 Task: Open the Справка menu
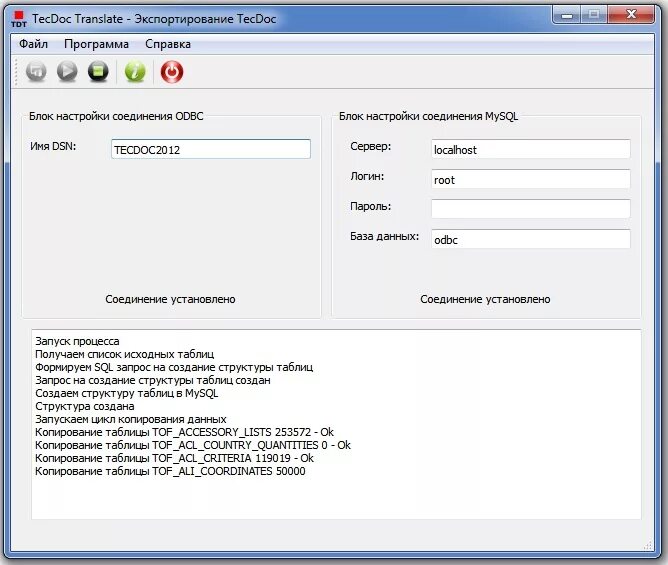[168, 44]
